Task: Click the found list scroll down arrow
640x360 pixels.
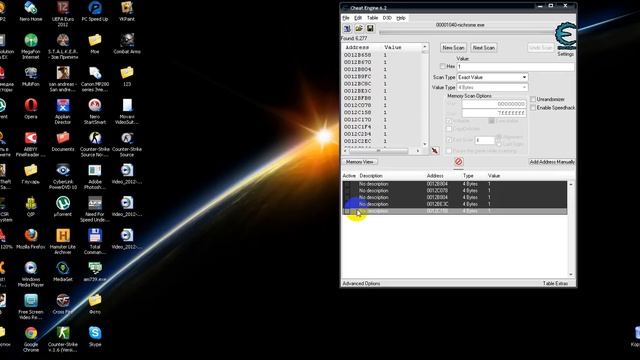Action: click(425, 144)
